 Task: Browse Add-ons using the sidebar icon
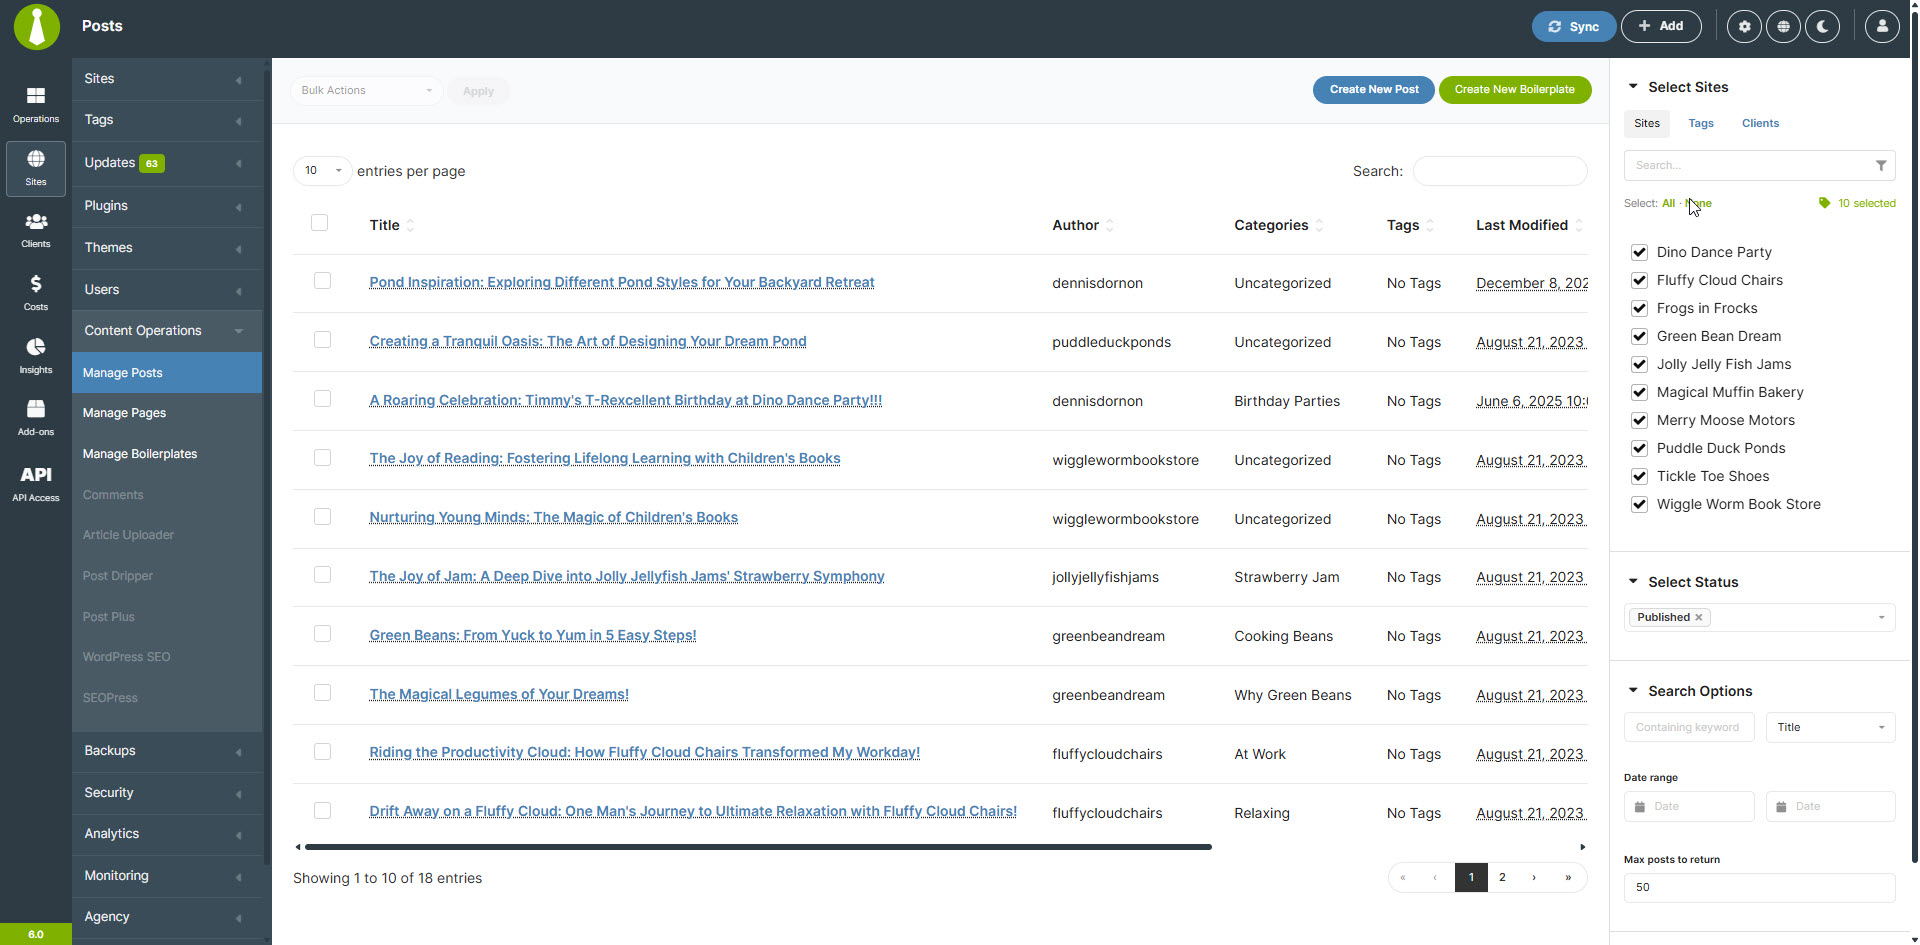[35, 417]
